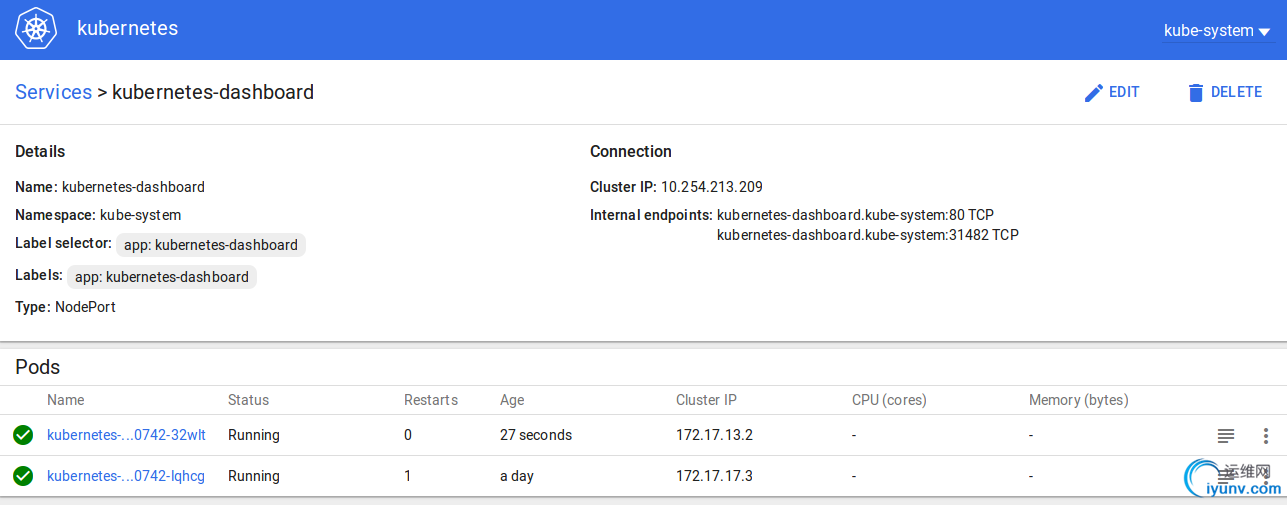Screen dimensions: 1287x505
Task: Open more actions menu for 32wlt pod
Action: 1265,435
